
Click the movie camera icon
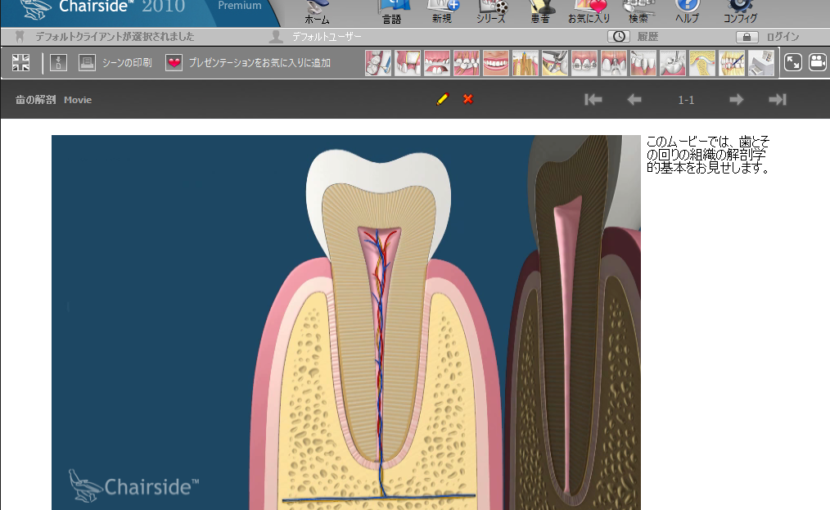tap(817, 63)
